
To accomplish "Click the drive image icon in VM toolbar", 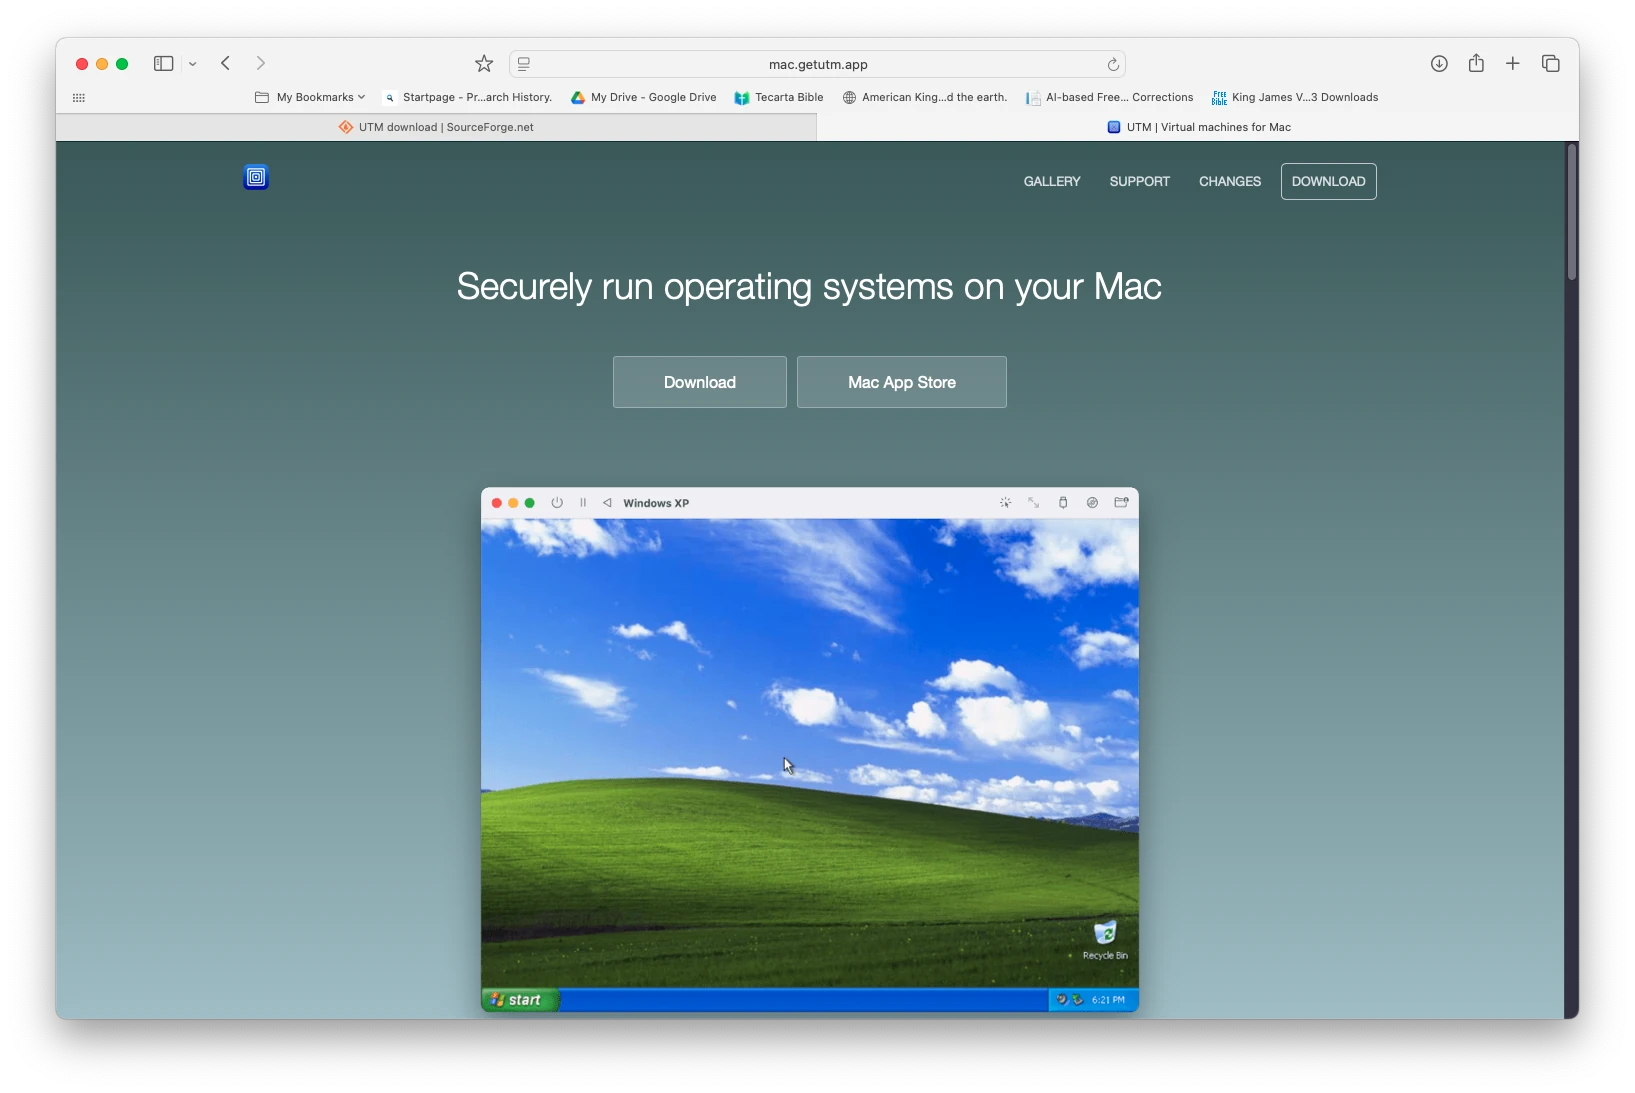I will [x=1092, y=503].
